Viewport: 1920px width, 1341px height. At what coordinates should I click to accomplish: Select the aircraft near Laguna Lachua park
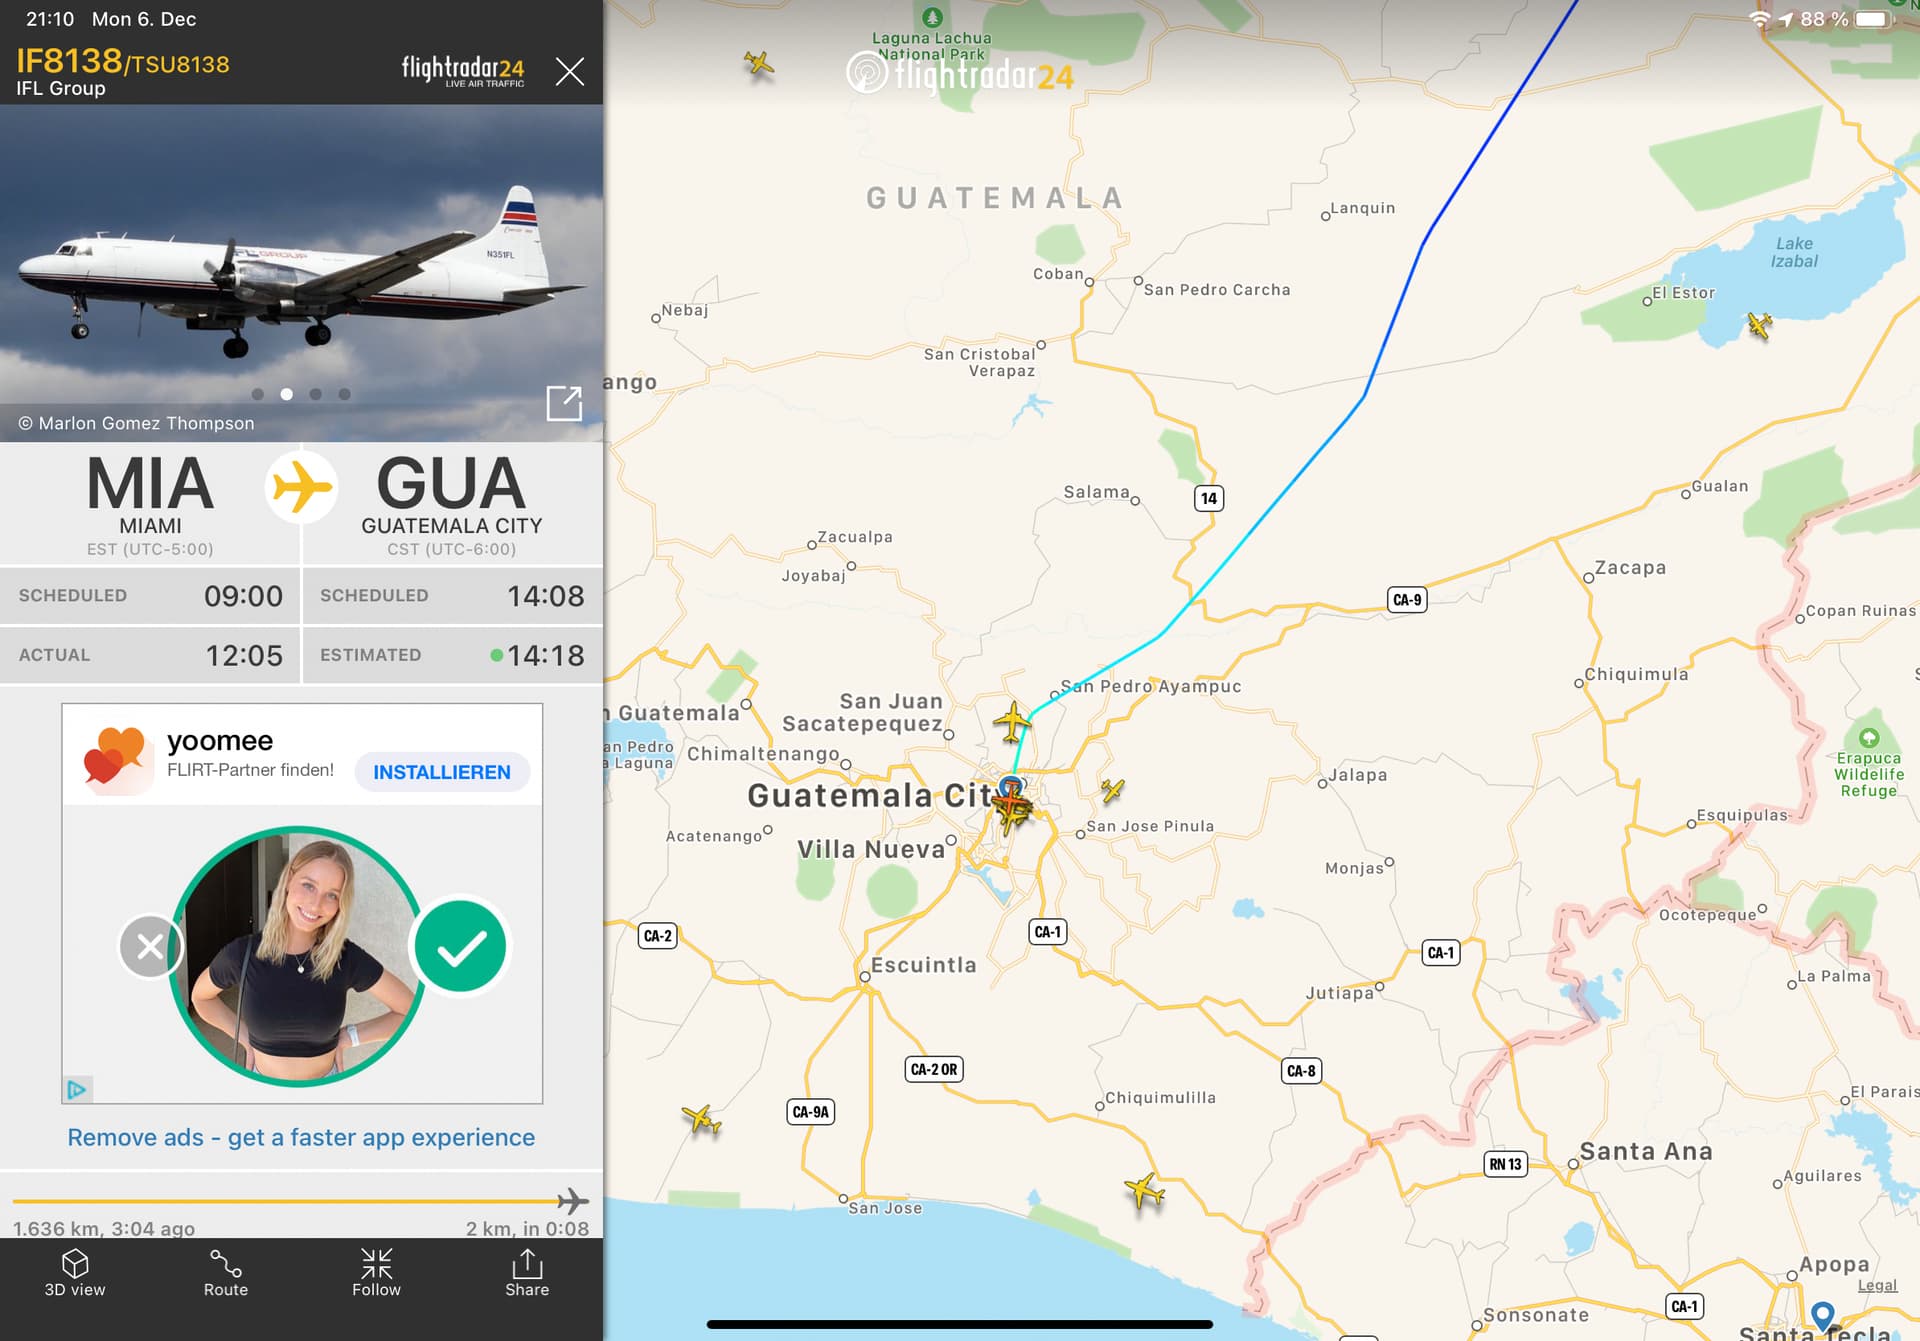coord(759,64)
